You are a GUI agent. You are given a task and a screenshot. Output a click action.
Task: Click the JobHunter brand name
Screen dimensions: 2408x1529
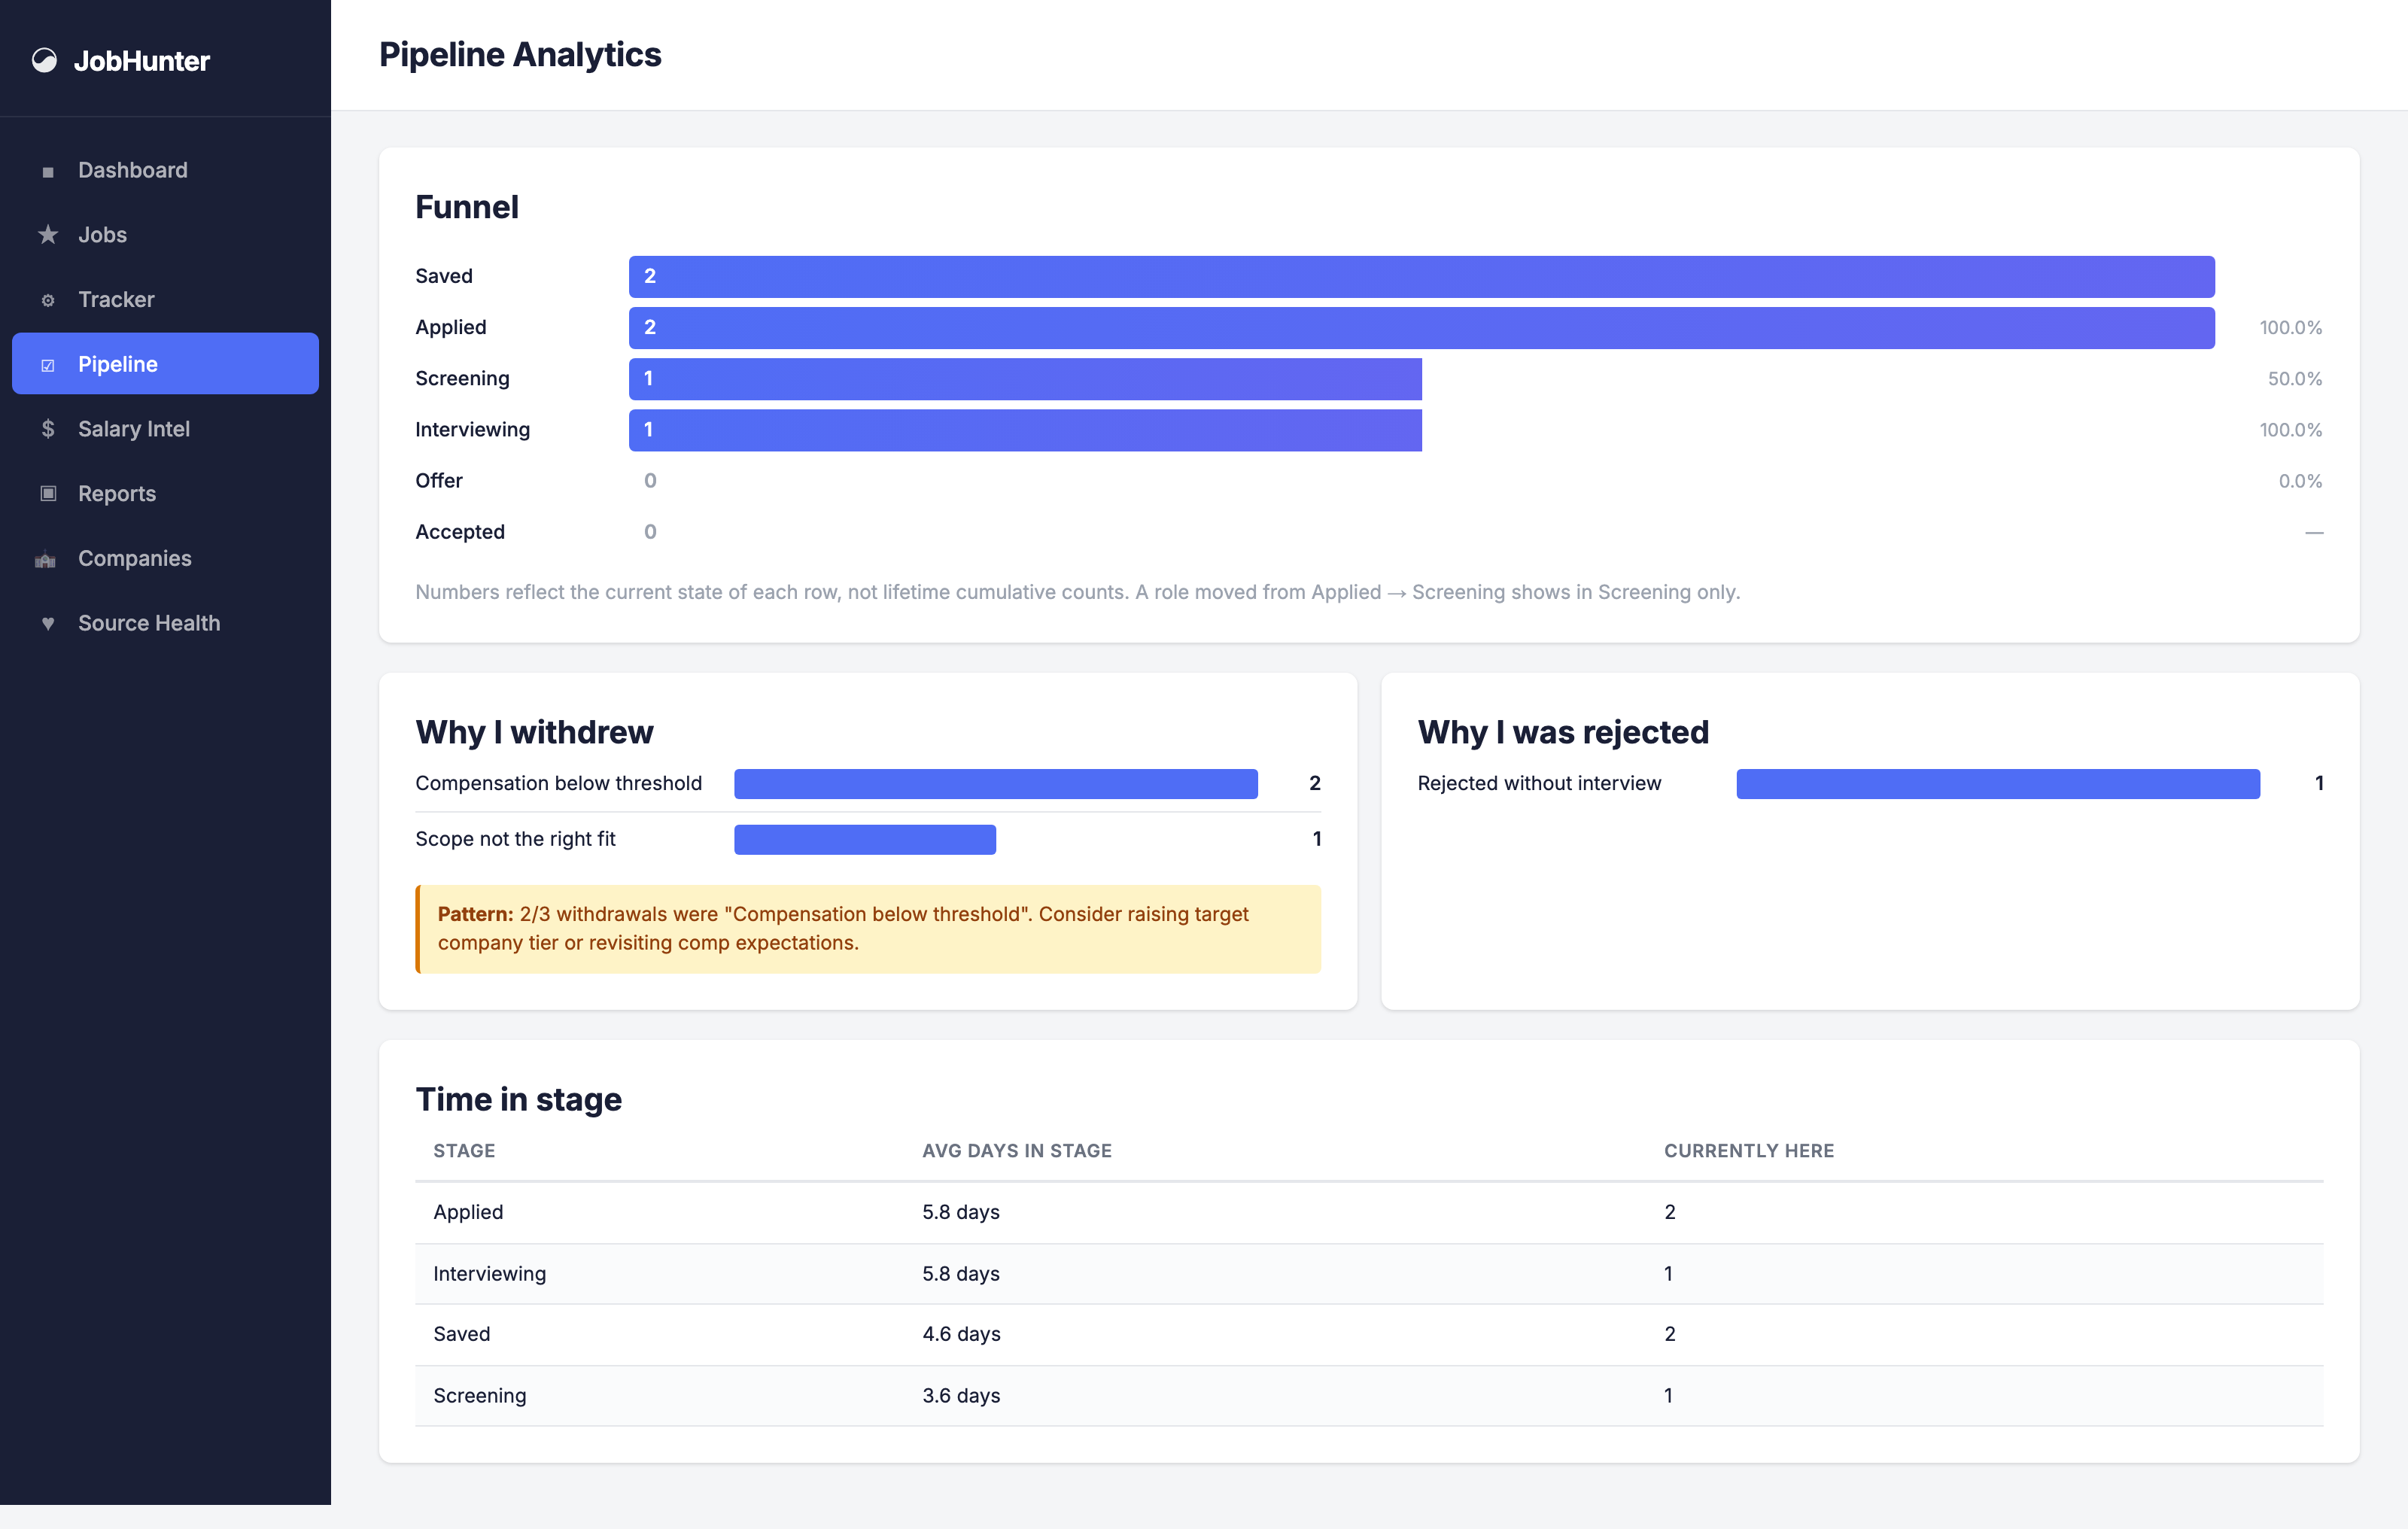click(142, 61)
